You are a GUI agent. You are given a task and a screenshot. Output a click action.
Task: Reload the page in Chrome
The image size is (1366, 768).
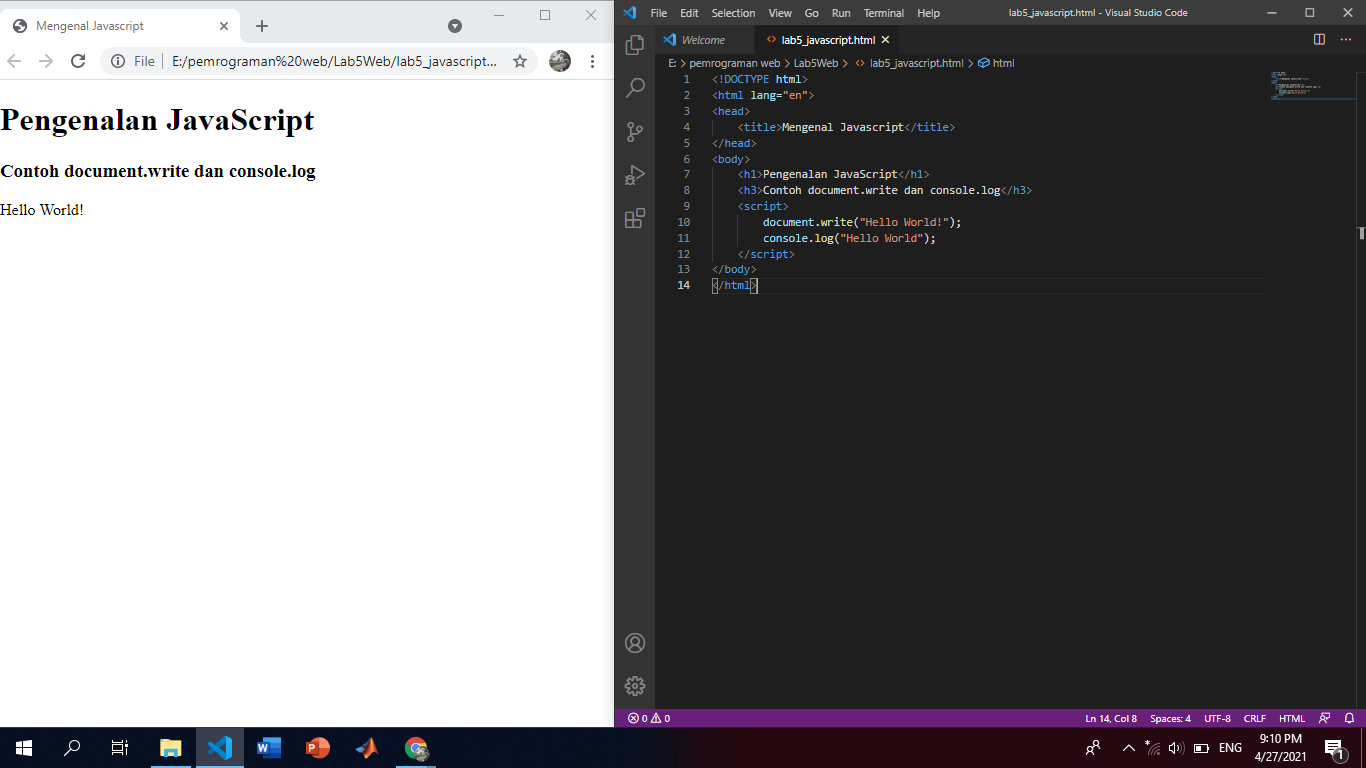click(79, 61)
